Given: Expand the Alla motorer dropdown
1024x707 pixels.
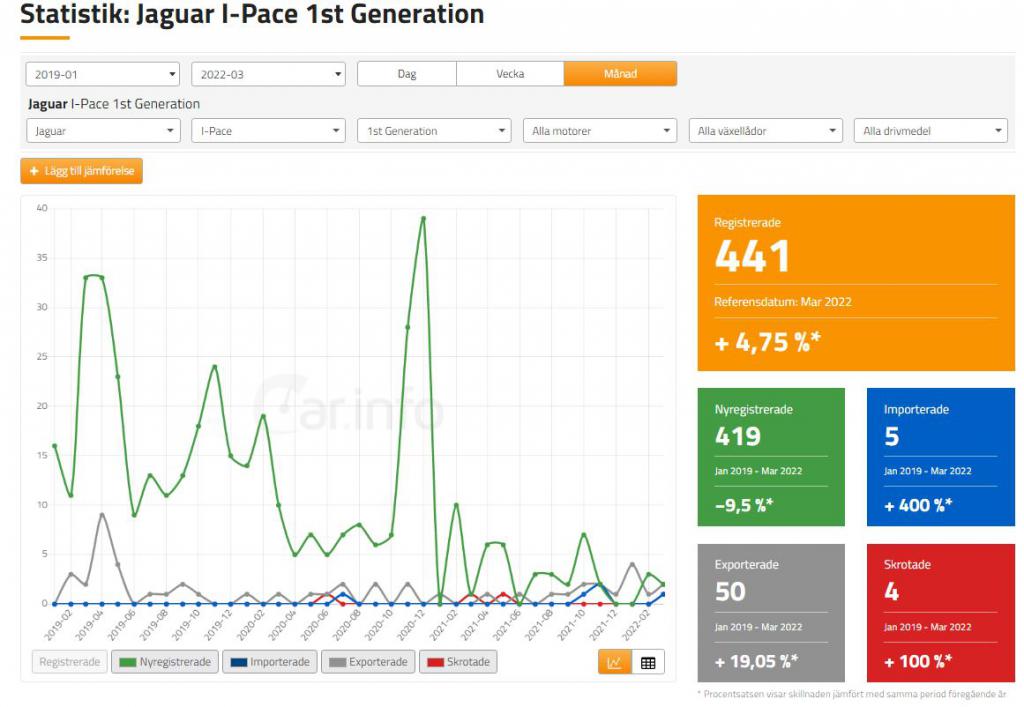Looking at the screenshot, I should pos(600,131).
